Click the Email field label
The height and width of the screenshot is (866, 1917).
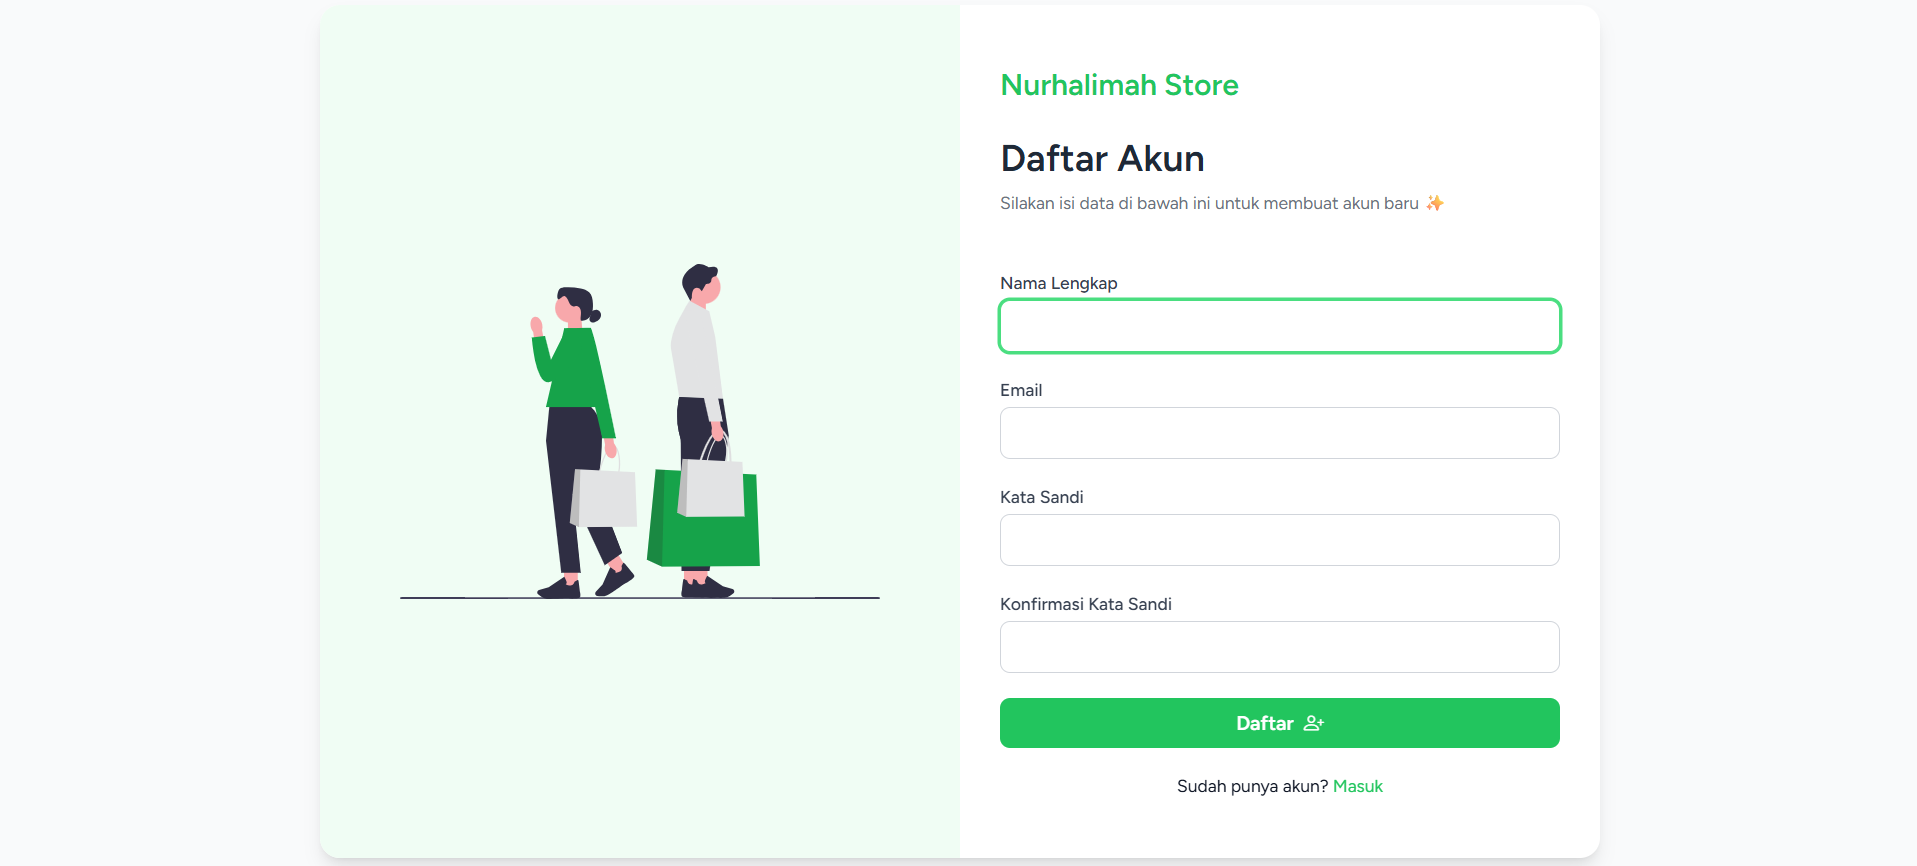tap(1021, 390)
